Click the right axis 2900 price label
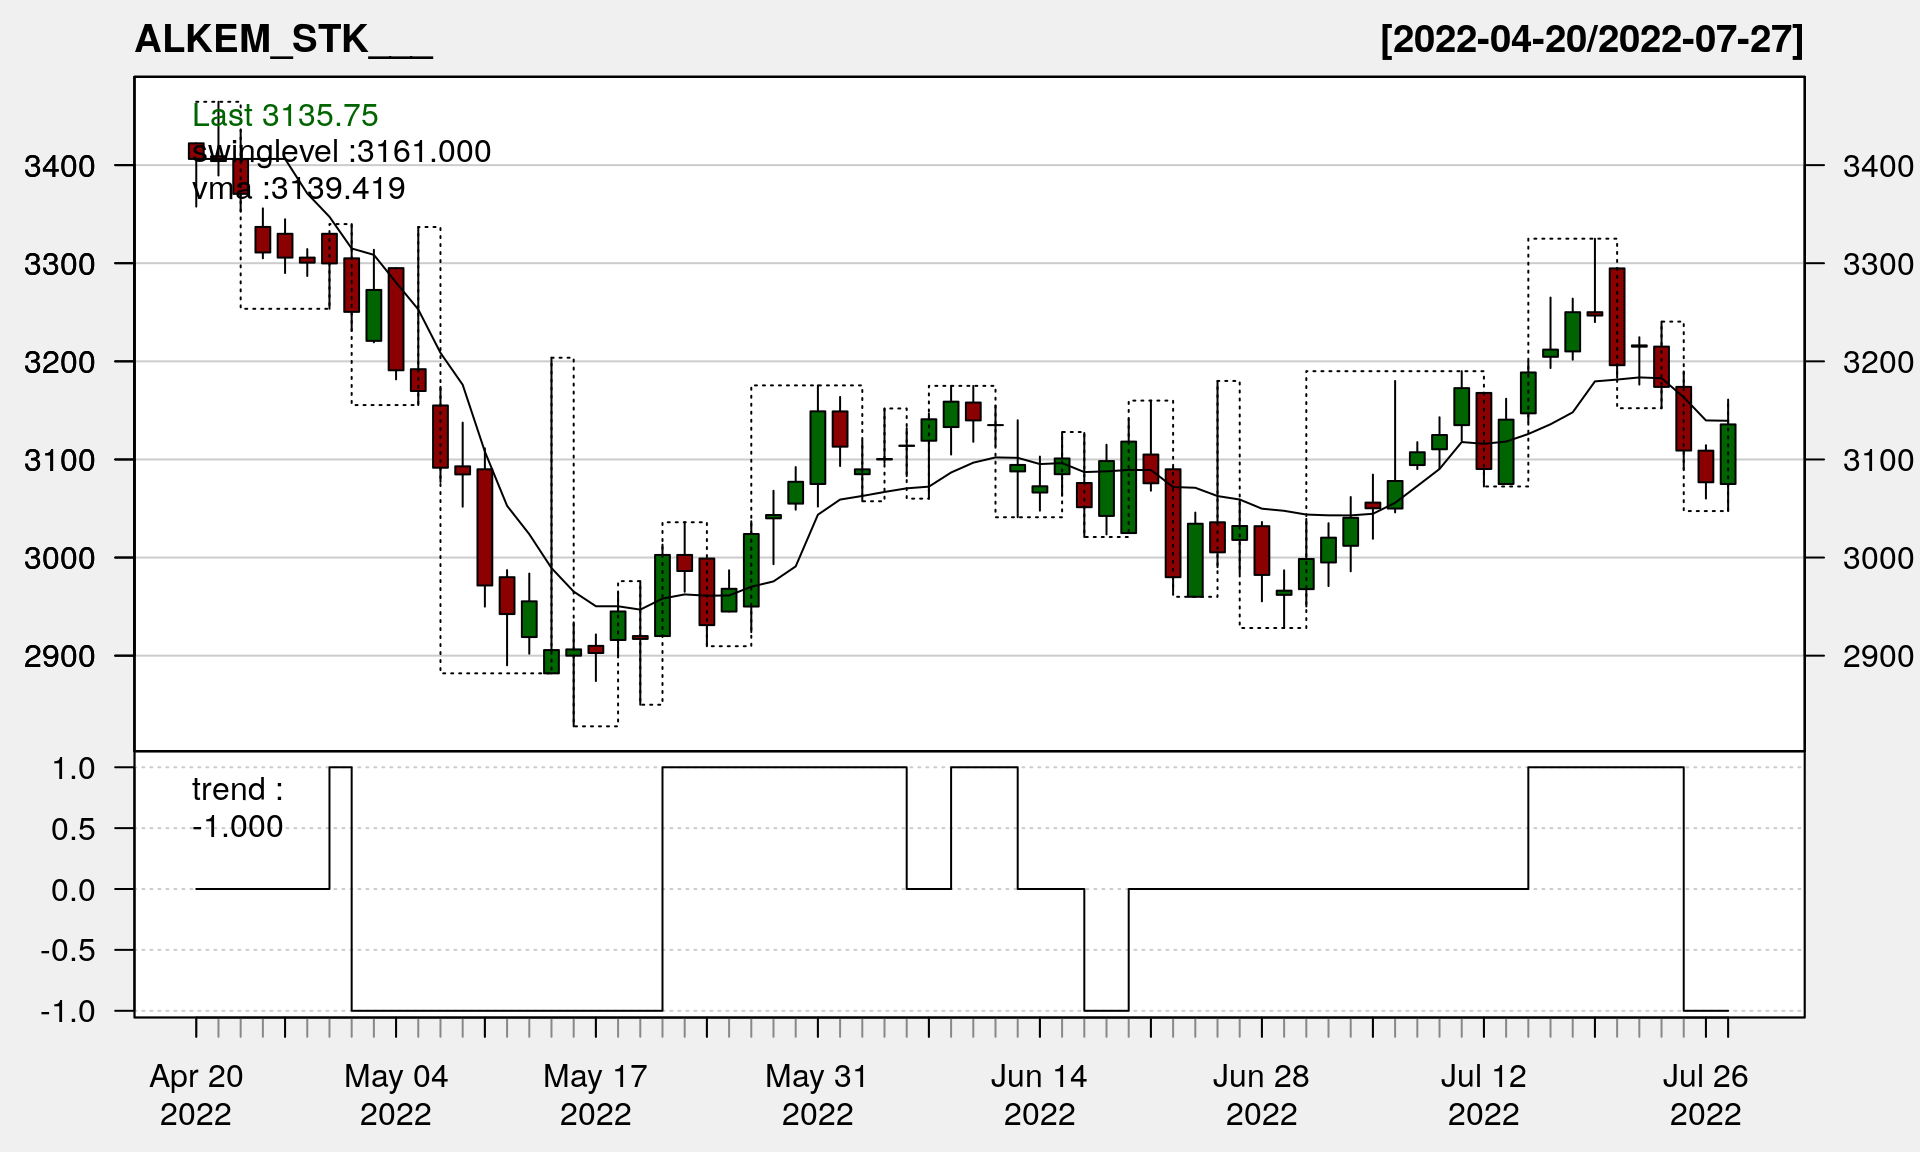The height and width of the screenshot is (1152, 1920). point(1878,657)
